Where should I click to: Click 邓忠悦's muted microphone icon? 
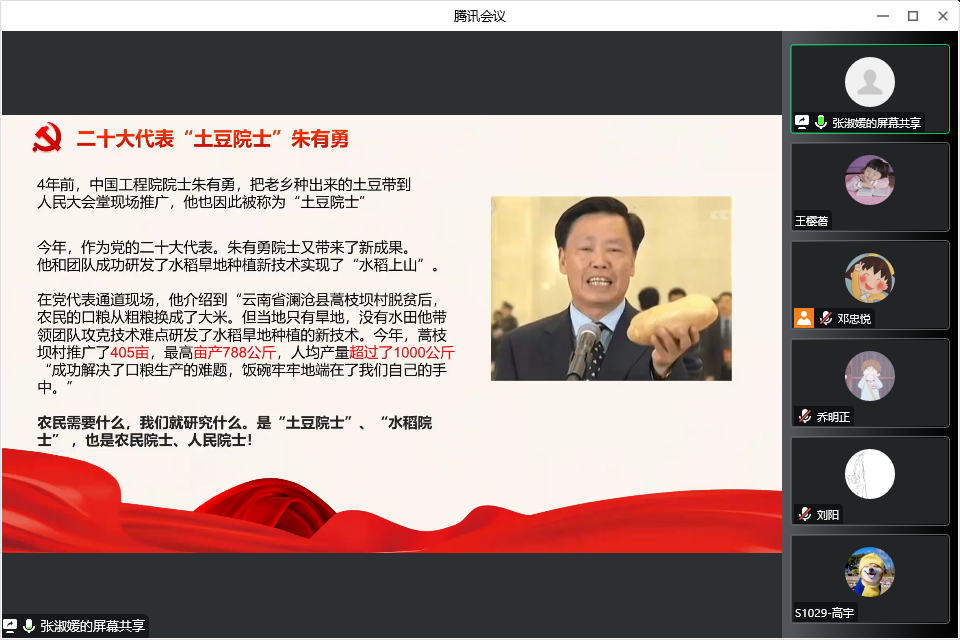pyautogui.click(x=825, y=318)
